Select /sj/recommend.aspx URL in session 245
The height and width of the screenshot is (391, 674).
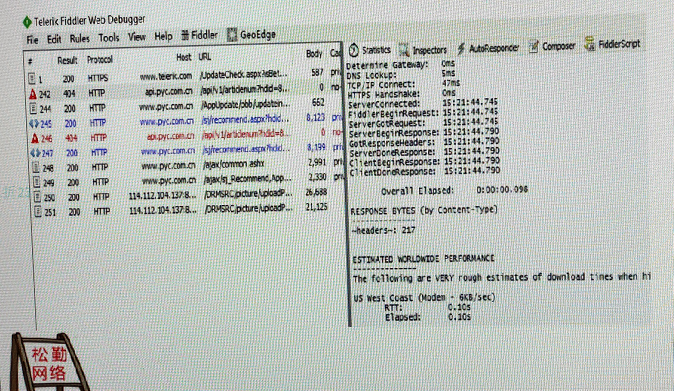point(245,119)
